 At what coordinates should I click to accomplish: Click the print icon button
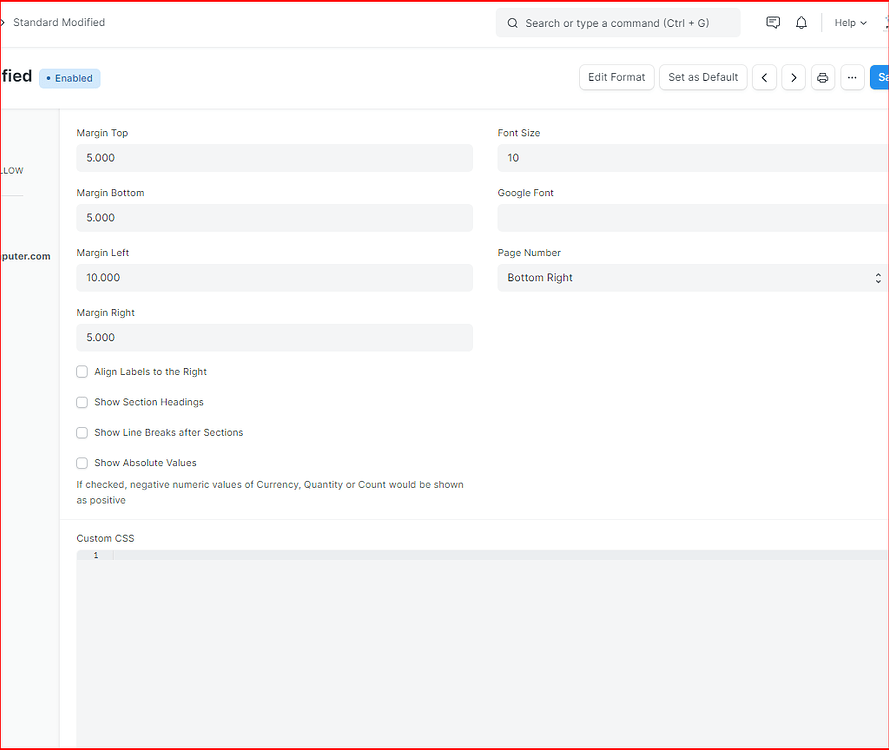[823, 78]
